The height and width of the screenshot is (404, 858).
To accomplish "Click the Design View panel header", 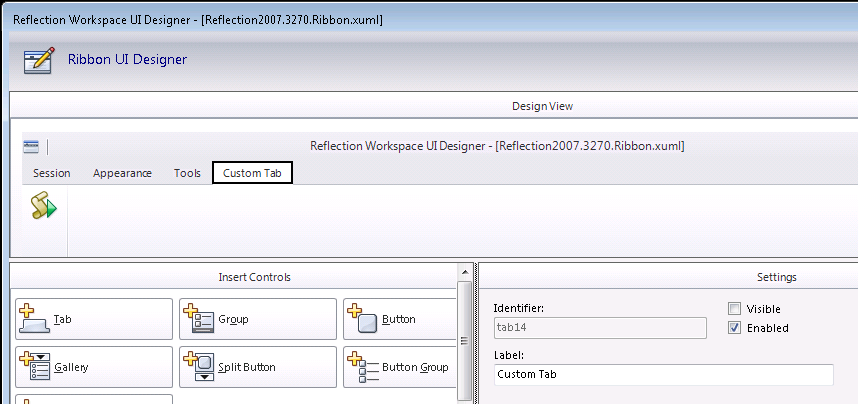I will [x=541, y=106].
